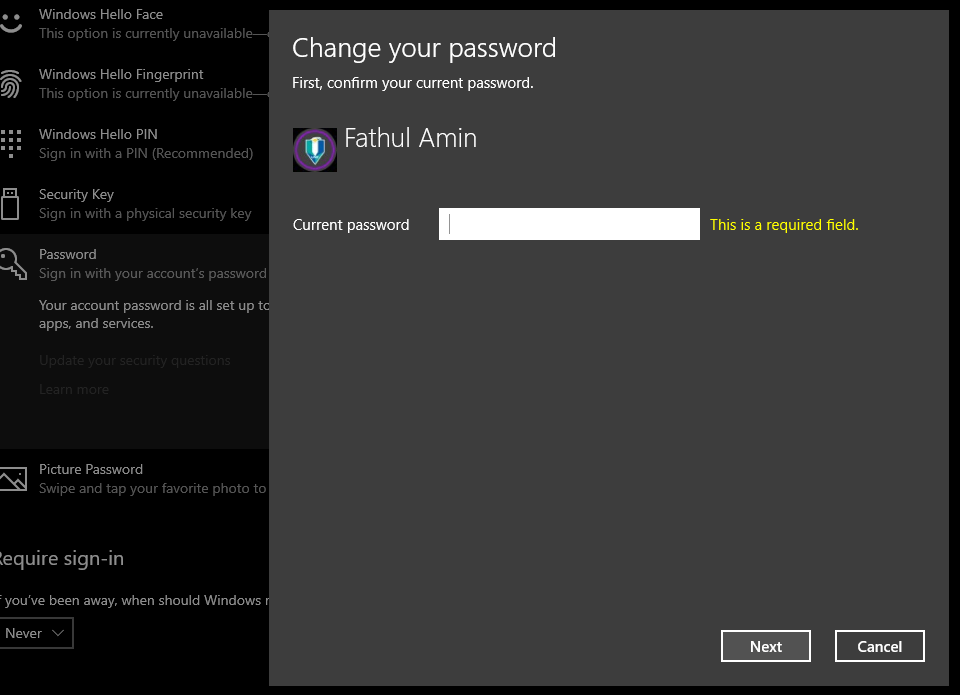Viewport: 960px width, 695px height.
Task: Click the 'This is a required field.' message
Action: [x=784, y=225]
